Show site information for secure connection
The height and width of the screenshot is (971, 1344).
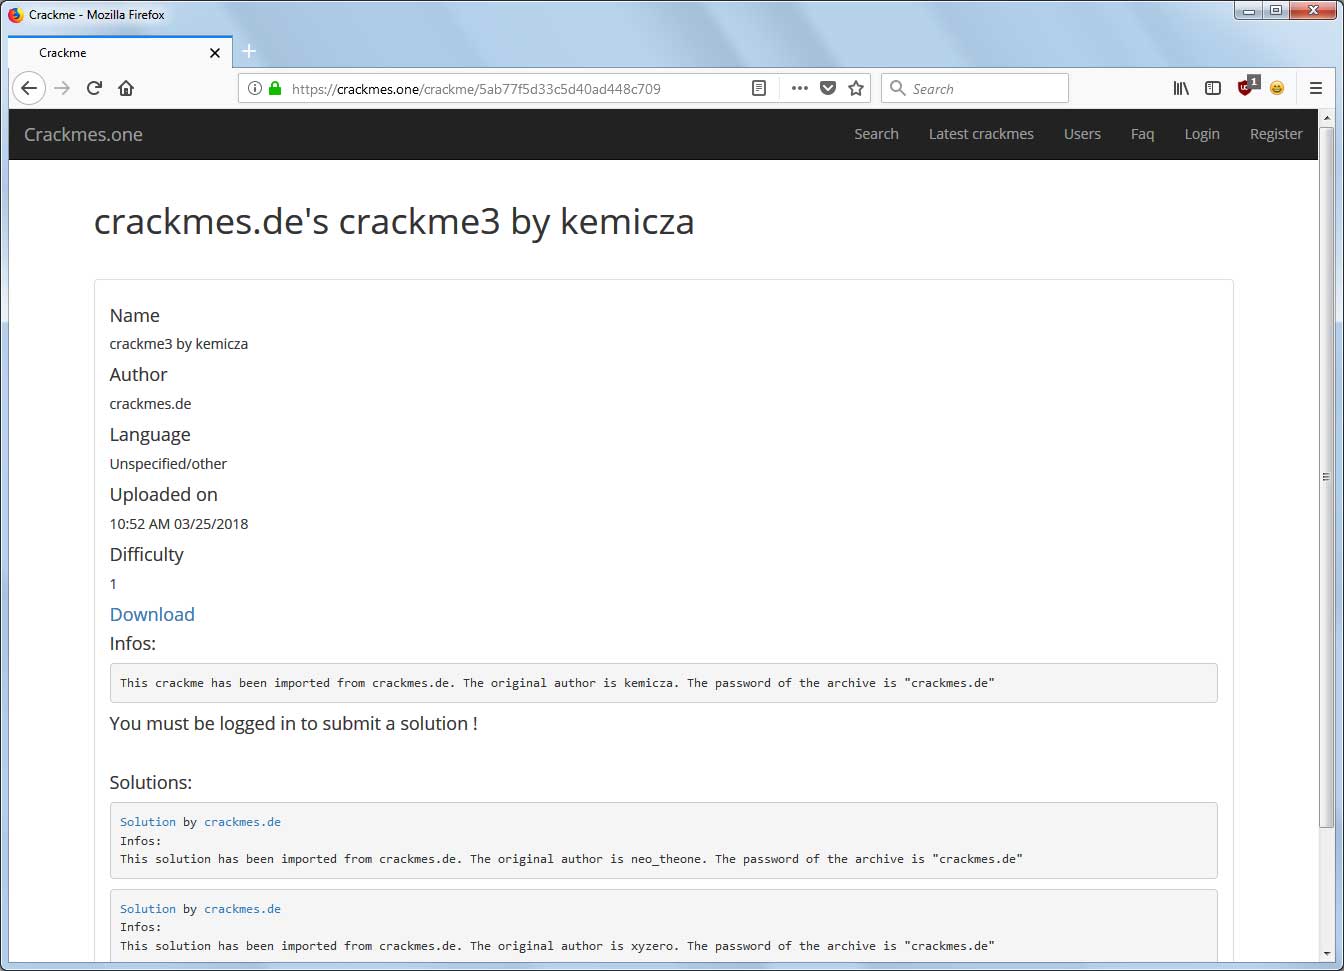[255, 88]
